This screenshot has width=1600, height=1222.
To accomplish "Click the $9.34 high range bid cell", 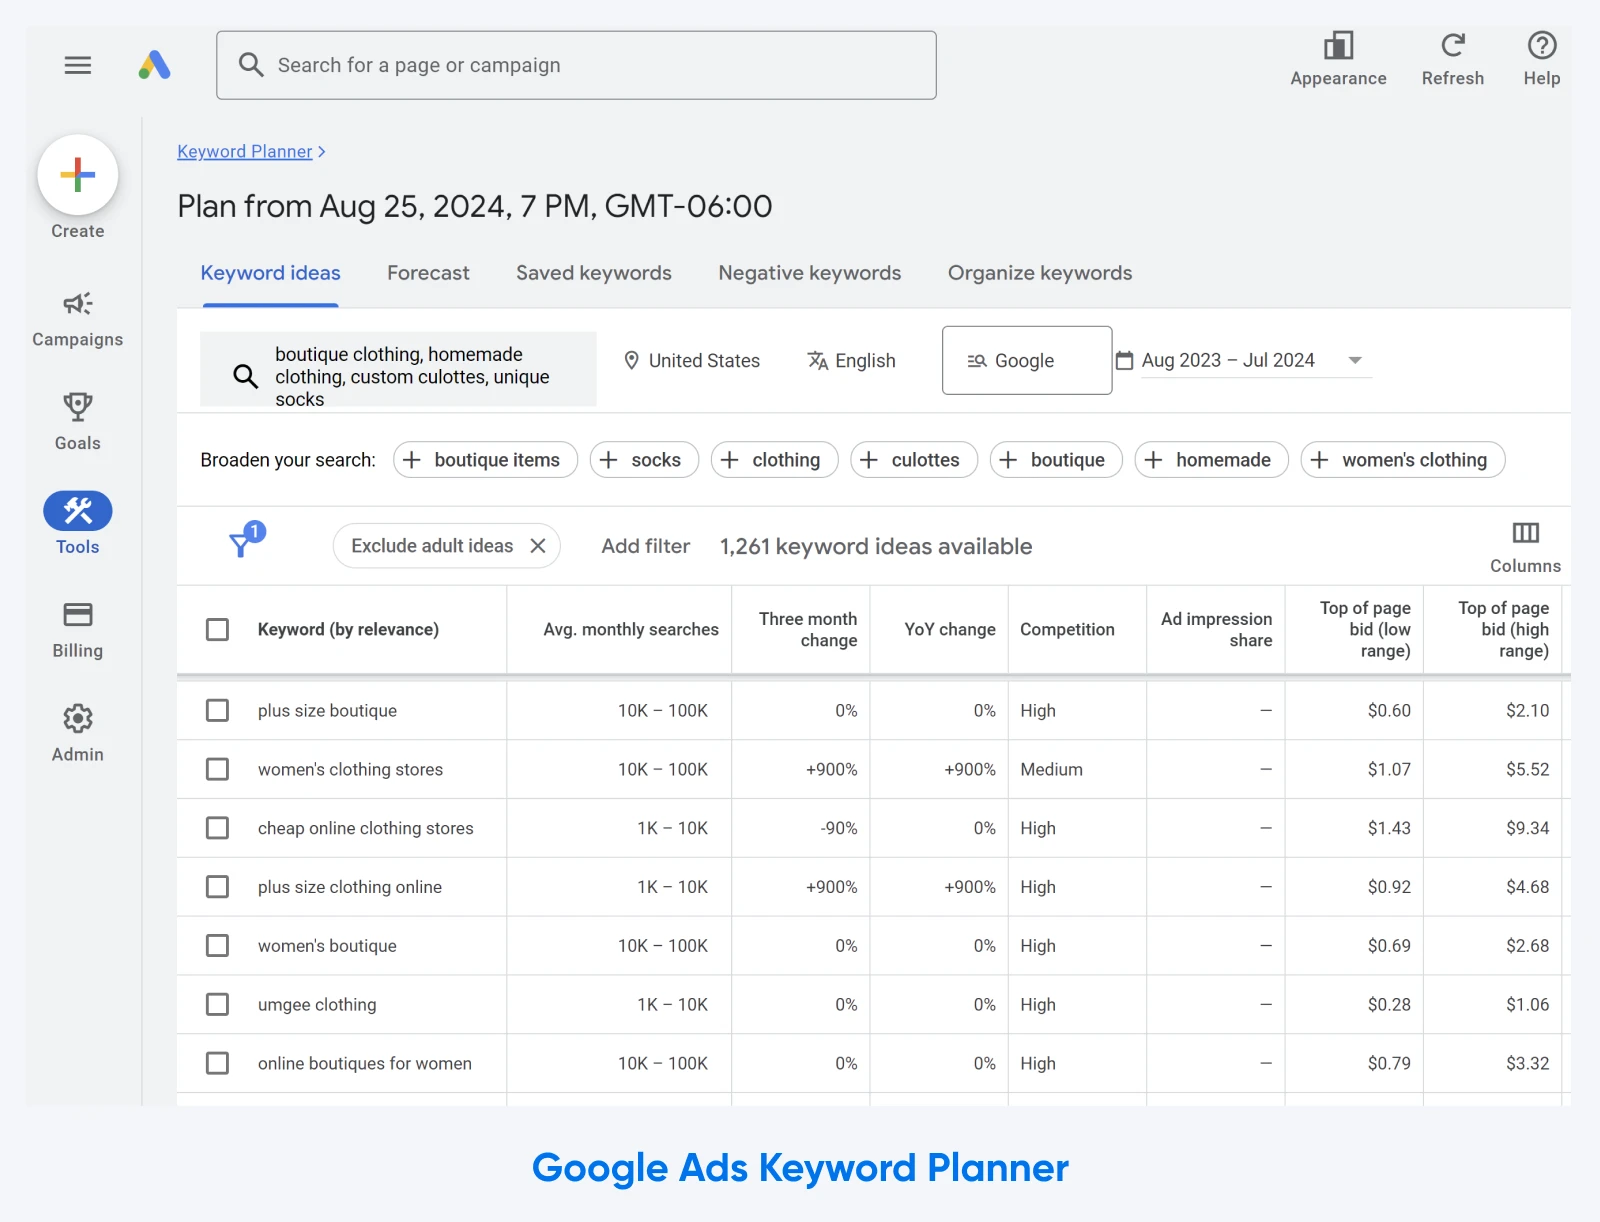I will (x=1527, y=828).
